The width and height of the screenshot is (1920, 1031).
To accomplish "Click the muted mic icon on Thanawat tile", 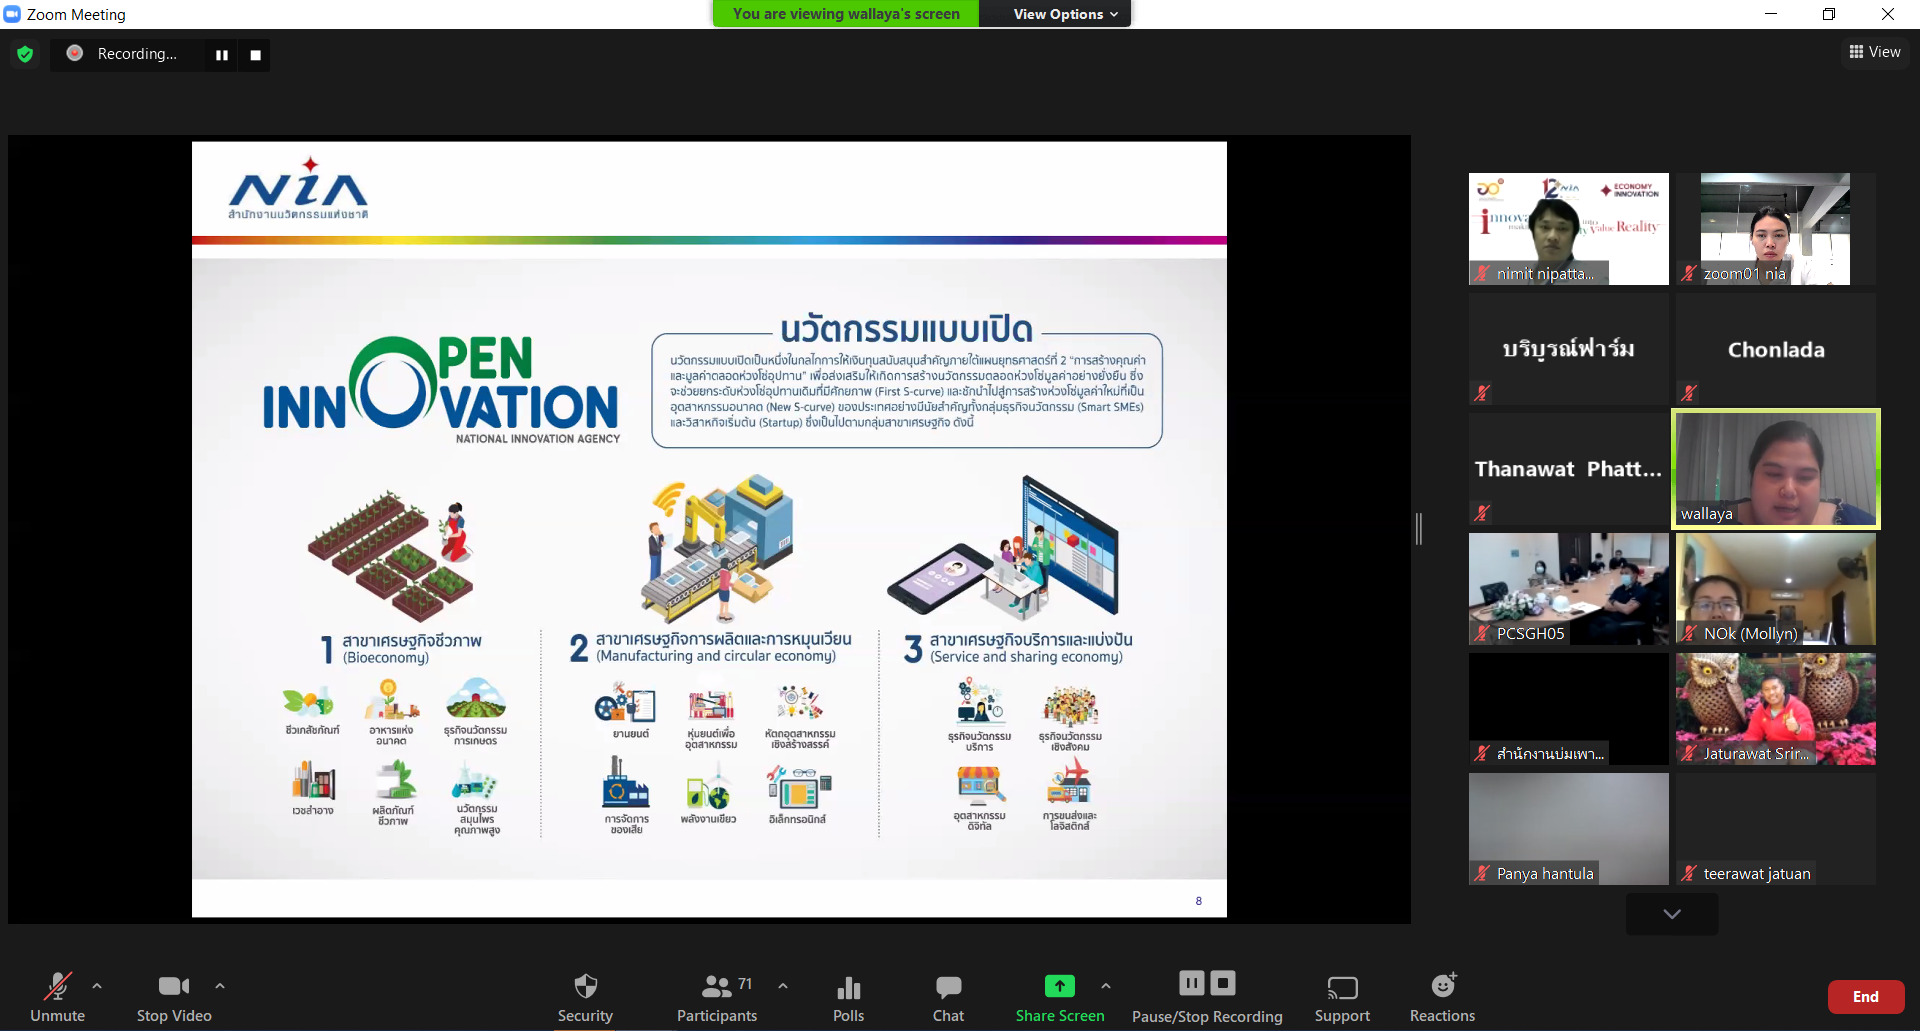I will coord(1482,513).
